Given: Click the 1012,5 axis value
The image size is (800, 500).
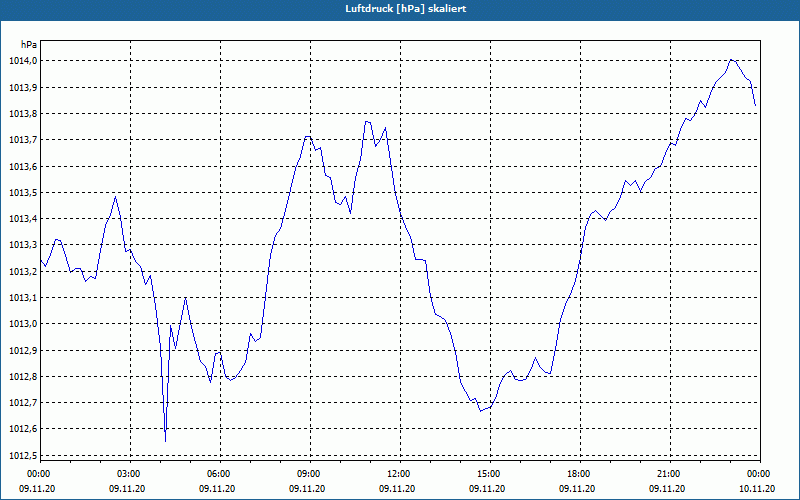Looking at the screenshot, I should [23, 456].
